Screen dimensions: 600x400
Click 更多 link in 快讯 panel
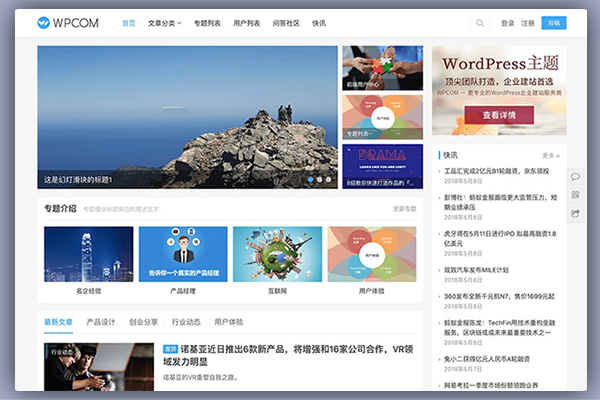coord(551,155)
